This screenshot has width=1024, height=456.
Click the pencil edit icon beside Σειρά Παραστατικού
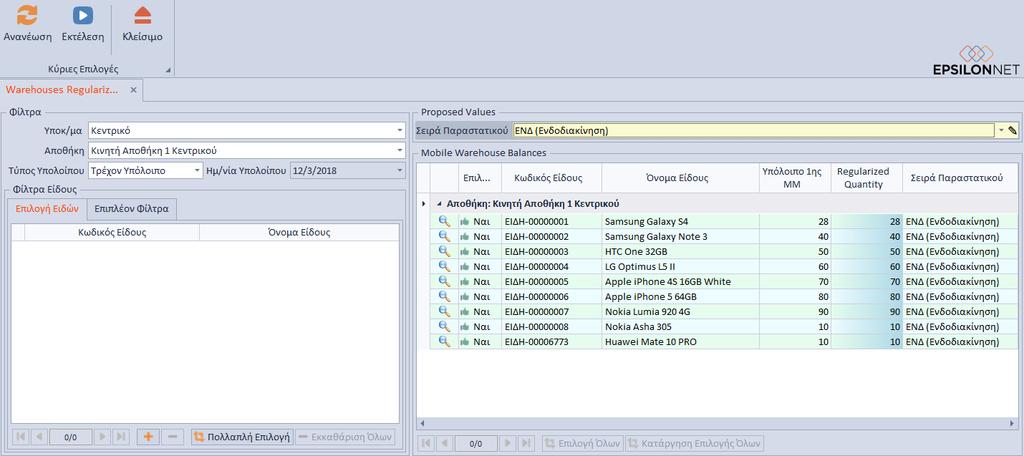(1012, 131)
